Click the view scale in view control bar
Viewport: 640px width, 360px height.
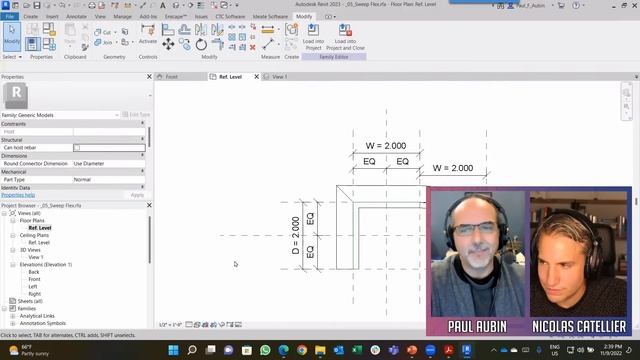(x=170, y=325)
